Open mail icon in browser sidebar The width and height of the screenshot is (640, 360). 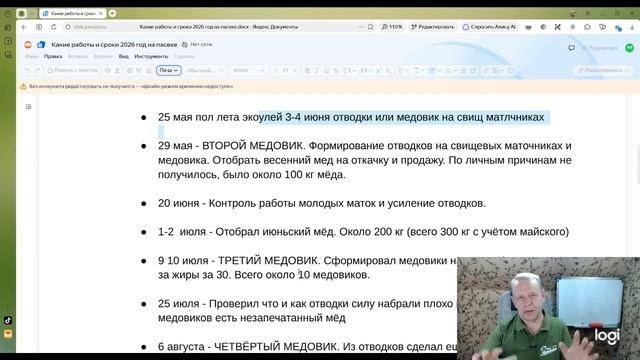[x=8, y=334]
